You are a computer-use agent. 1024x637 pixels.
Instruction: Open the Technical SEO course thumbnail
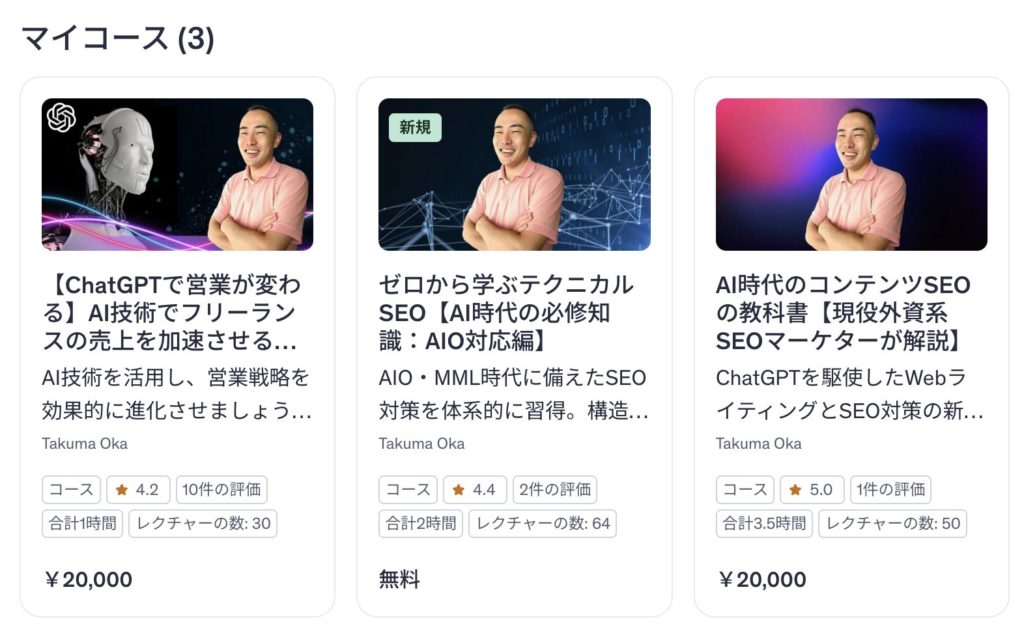pos(514,174)
